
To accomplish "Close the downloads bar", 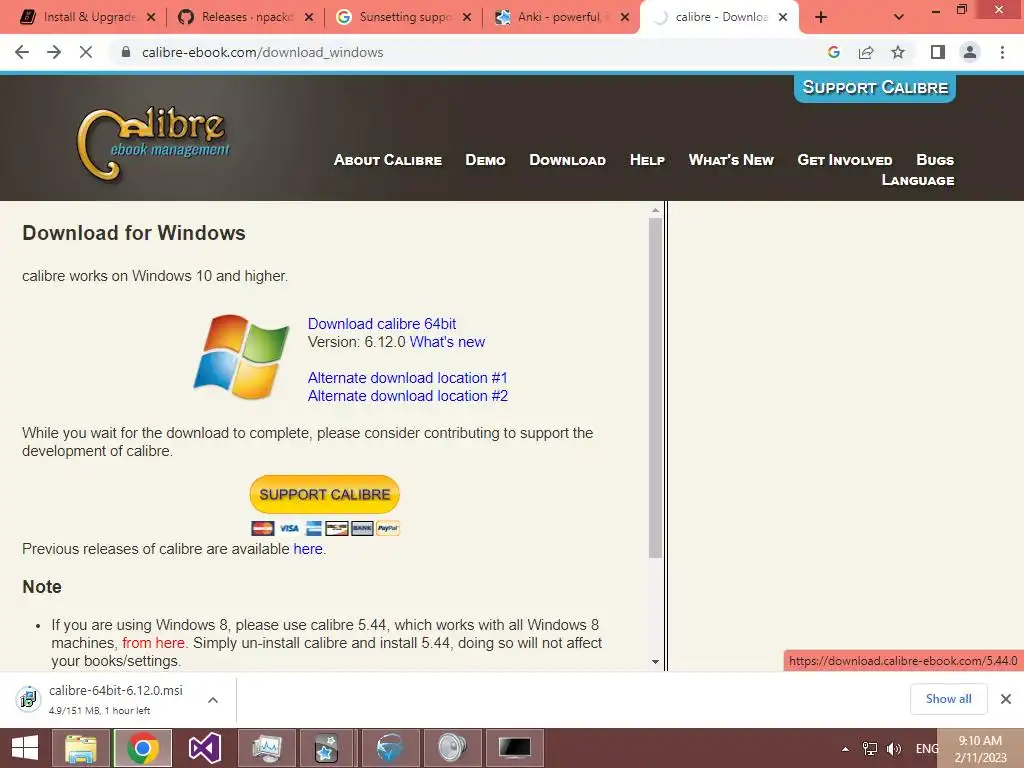I will pyautogui.click(x=1006, y=699).
